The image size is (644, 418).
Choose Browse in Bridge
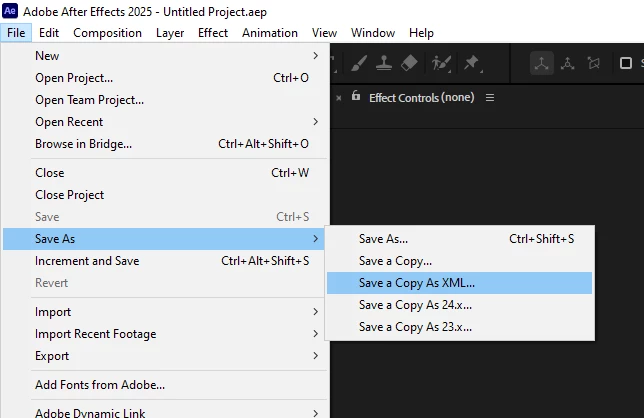pyautogui.click(x=163, y=144)
